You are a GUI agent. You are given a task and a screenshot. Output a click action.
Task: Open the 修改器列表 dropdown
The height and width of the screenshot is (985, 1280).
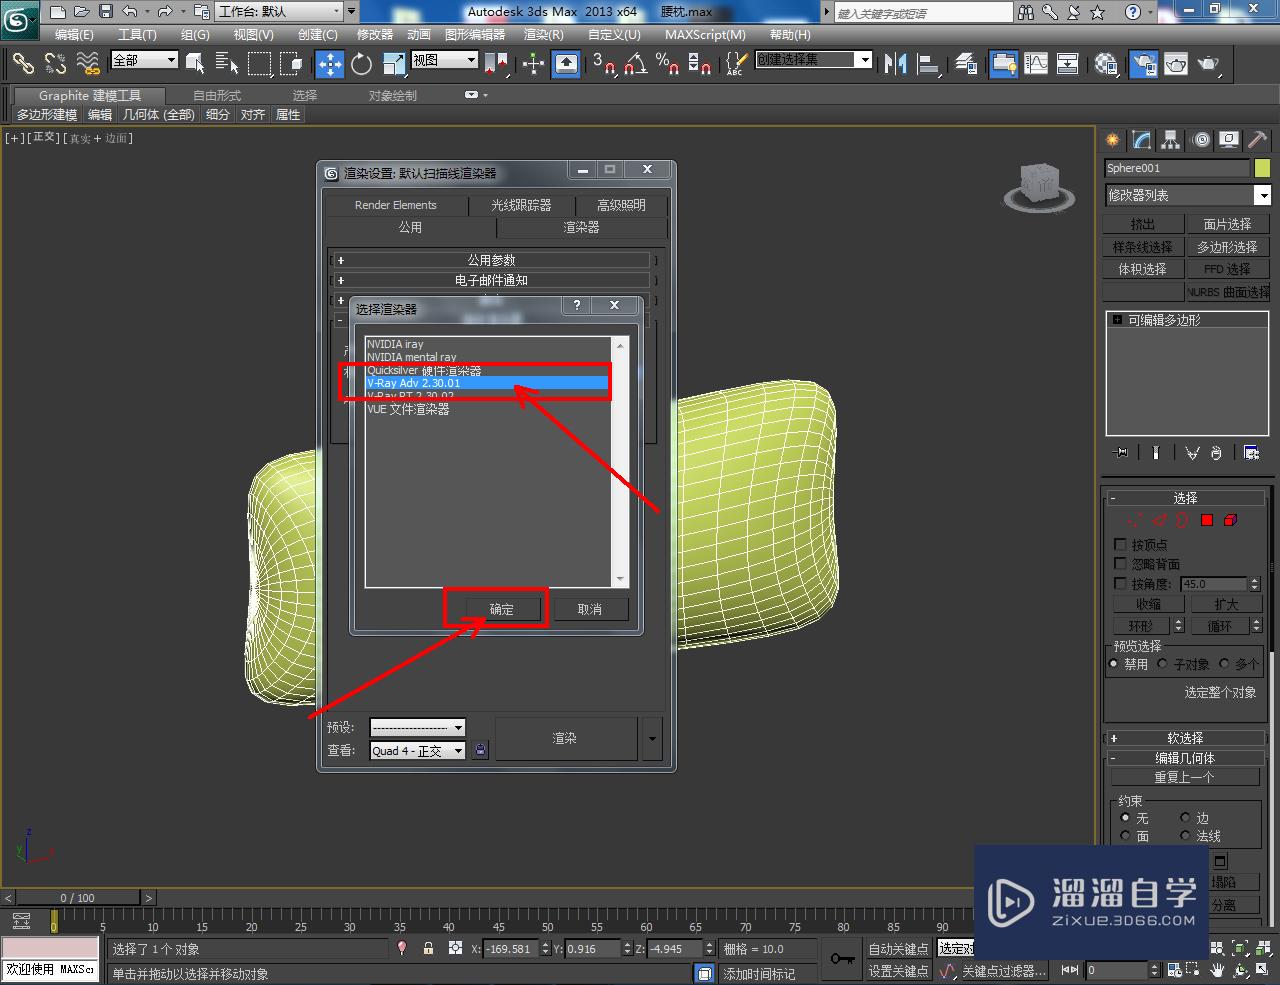point(1188,195)
